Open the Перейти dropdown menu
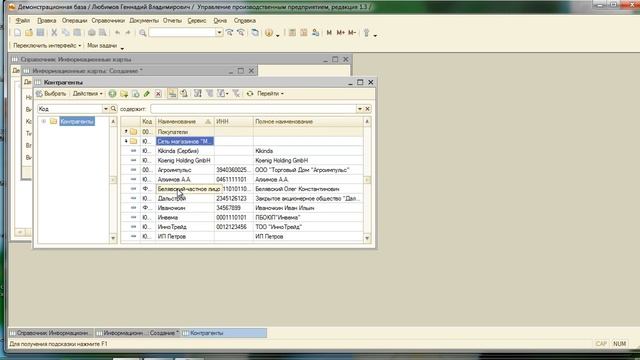Screen dimensions: 640x360 pyautogui.click(x=270, y=94)
